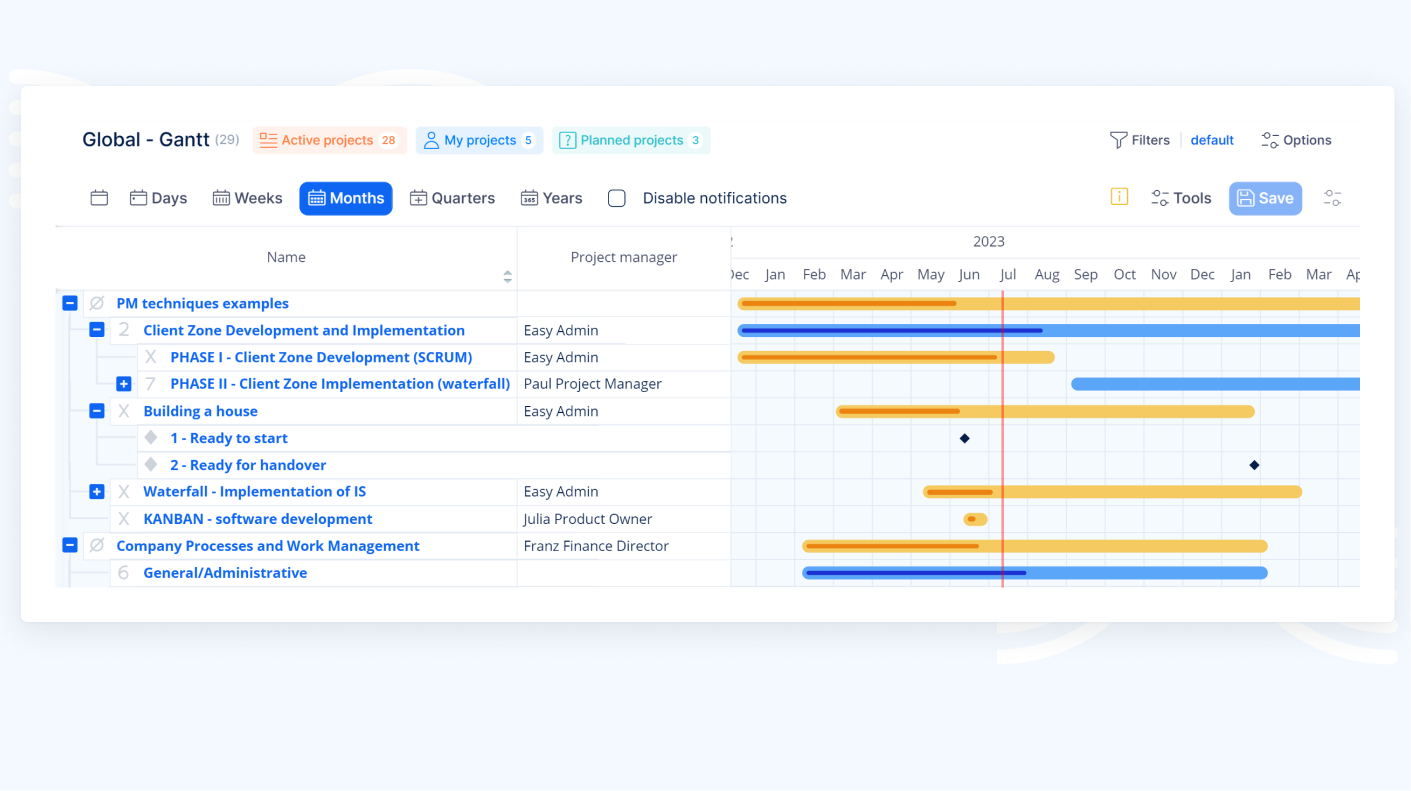
Task: Switch to the Quarters view
Action: (x=452, y=198)
